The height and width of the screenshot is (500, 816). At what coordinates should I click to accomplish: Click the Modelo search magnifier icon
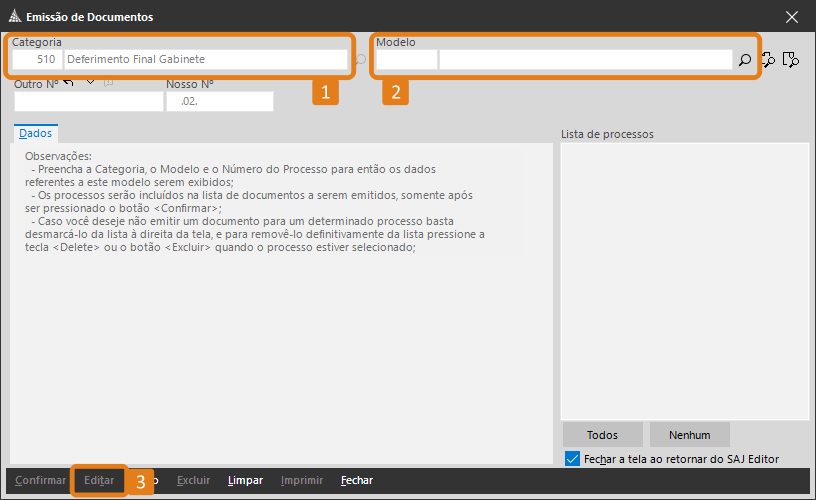[x=745, y=60]
